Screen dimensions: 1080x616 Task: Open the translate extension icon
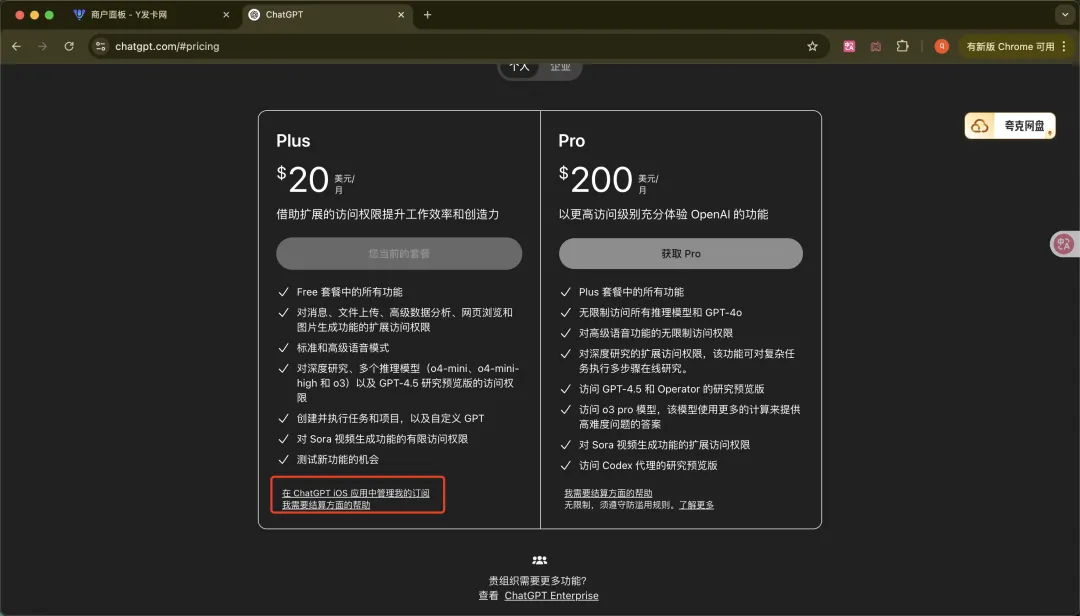coord(849,46)
